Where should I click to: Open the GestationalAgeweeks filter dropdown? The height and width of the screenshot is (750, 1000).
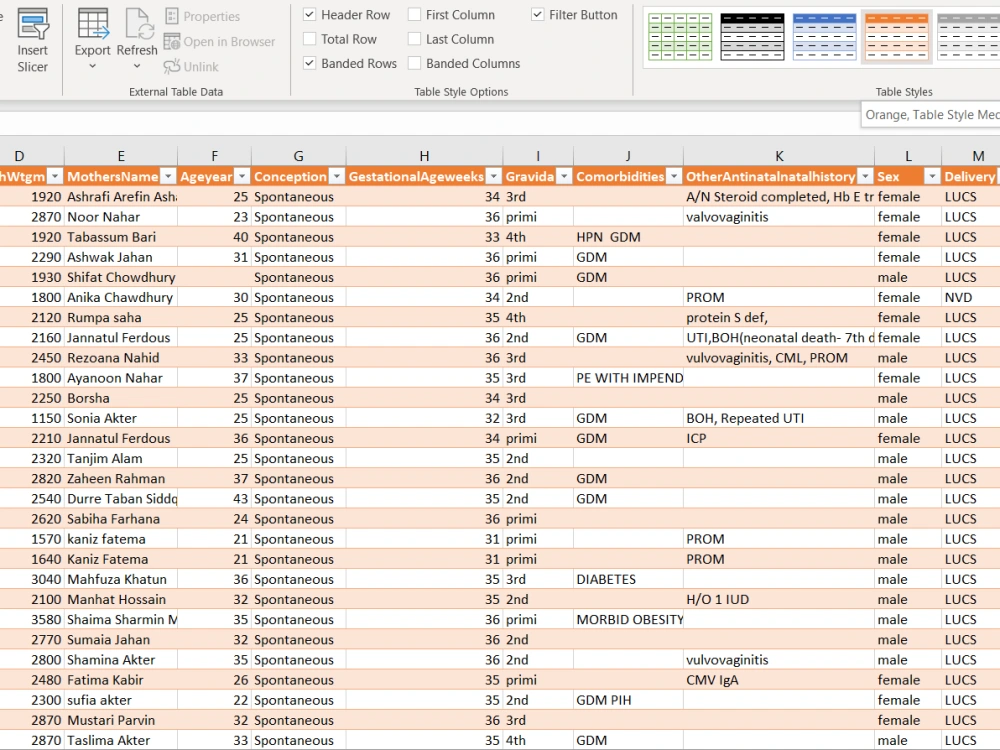tap(494, 177)
